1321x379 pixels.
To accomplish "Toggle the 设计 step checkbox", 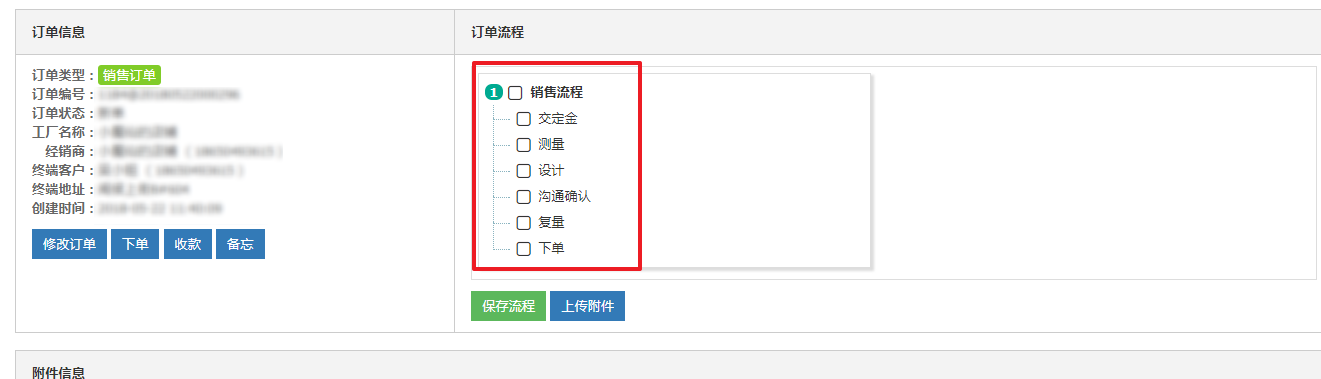I will pos(523,171).
